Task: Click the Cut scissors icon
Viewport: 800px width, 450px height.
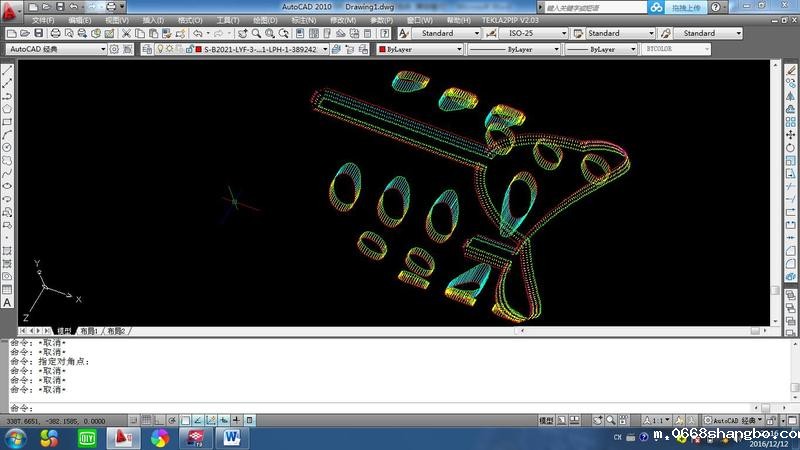Action: point(125,33)
